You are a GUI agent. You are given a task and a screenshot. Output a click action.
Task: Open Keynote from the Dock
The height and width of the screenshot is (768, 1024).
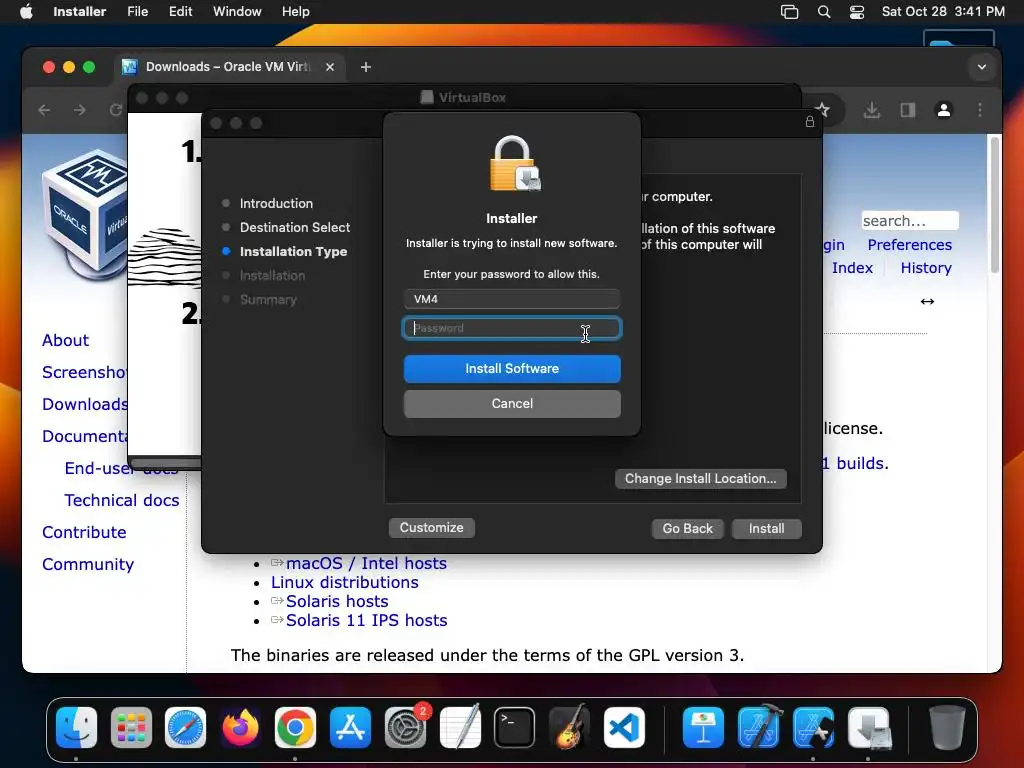[x=703, y=728]
